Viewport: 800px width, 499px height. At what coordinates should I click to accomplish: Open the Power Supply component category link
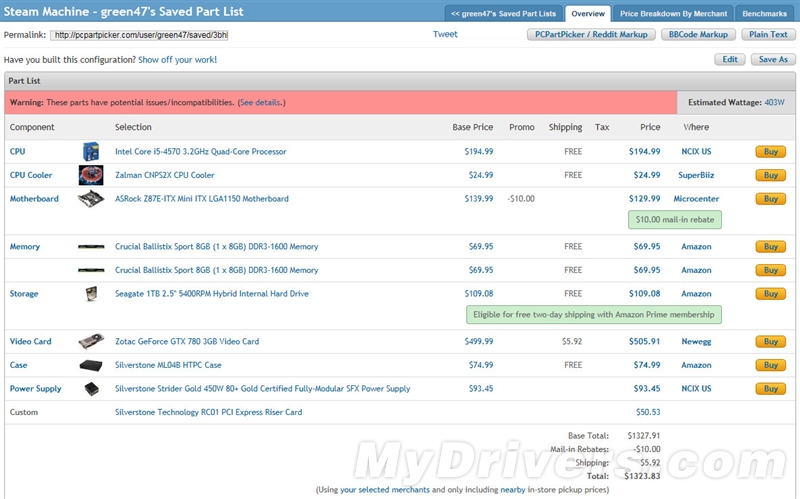35,389
